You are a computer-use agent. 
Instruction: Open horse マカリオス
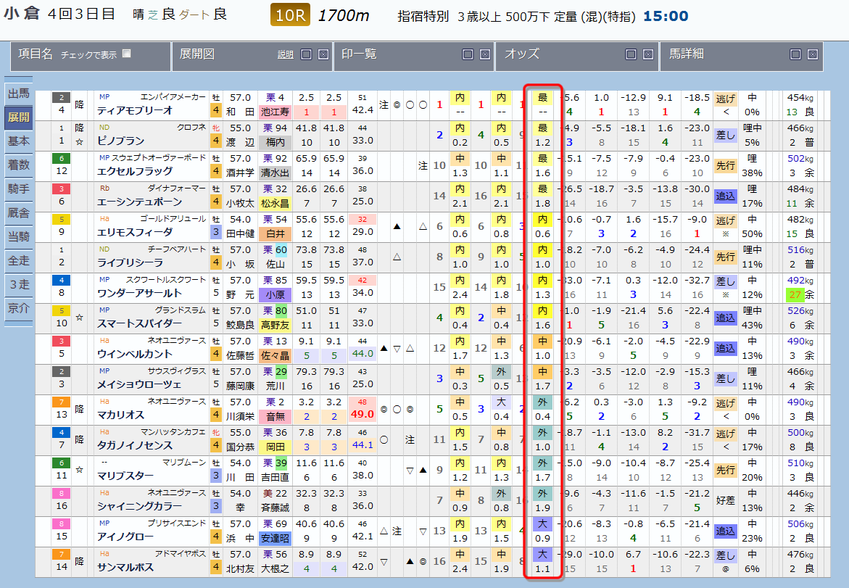121,415
